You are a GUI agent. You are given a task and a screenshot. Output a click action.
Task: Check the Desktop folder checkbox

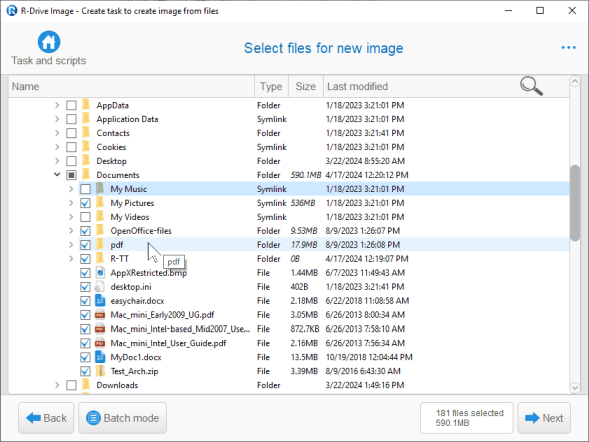[x=71, y=161]
